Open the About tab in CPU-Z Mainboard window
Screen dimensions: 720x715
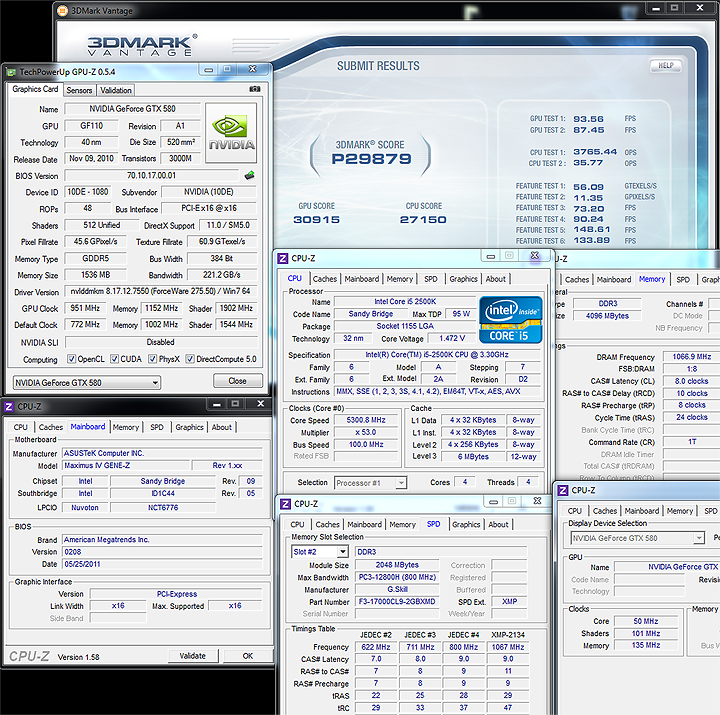click(221, 427)
